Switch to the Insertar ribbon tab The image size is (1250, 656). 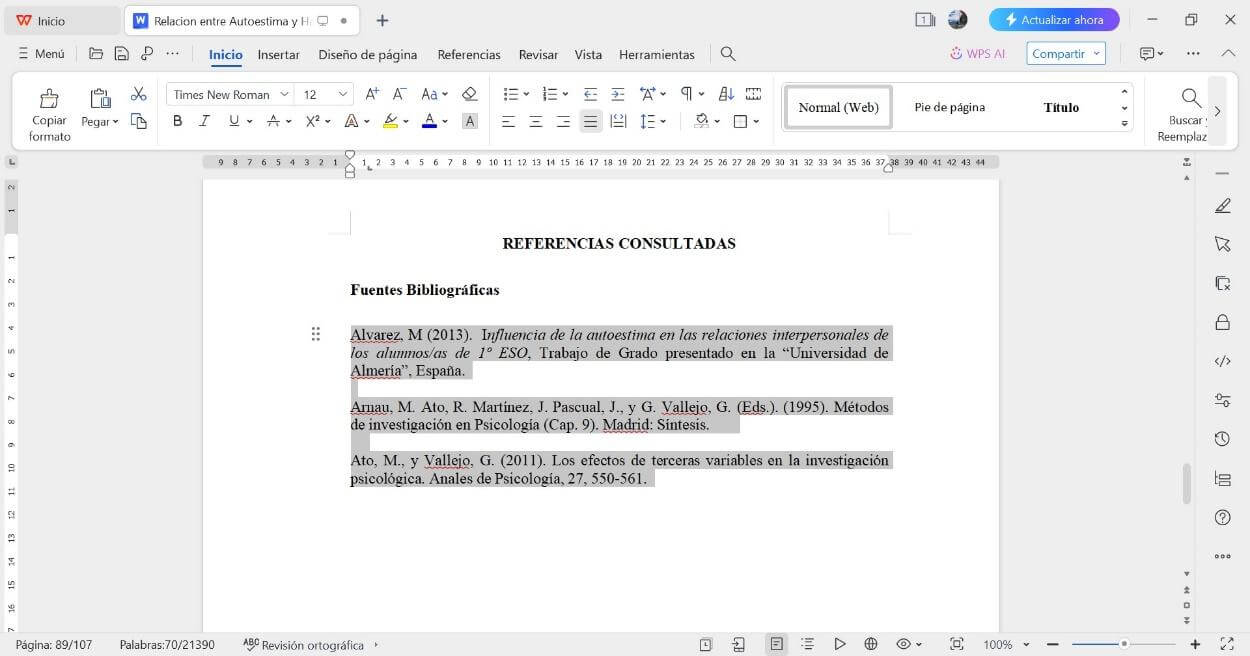(278, 54)
